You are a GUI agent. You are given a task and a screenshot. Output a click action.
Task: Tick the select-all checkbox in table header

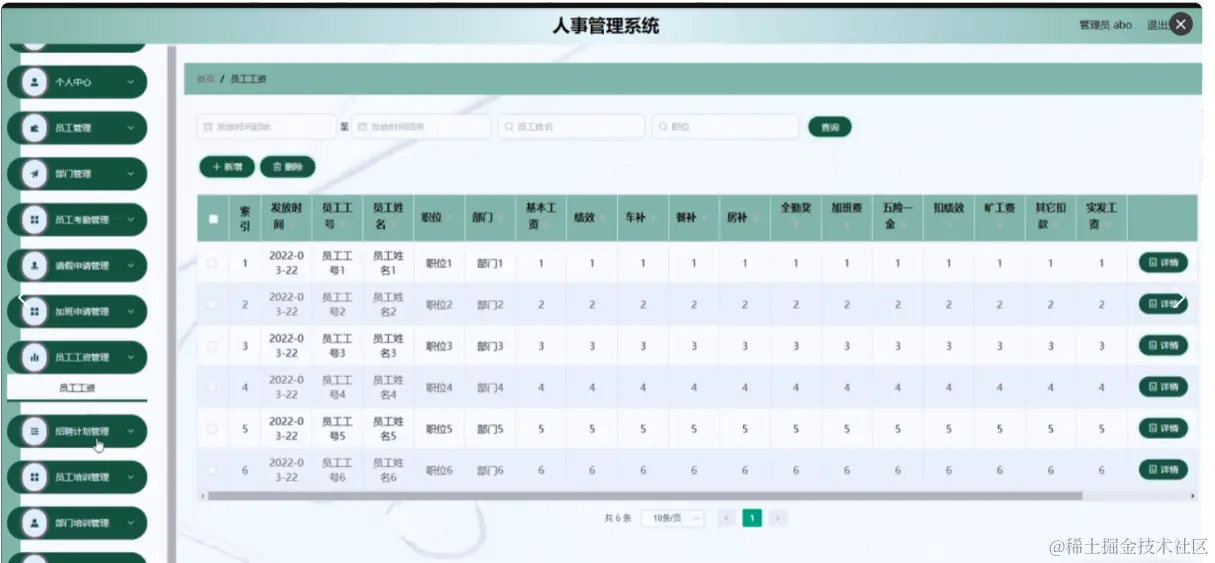pyautogui.click(x=213, y=219)
